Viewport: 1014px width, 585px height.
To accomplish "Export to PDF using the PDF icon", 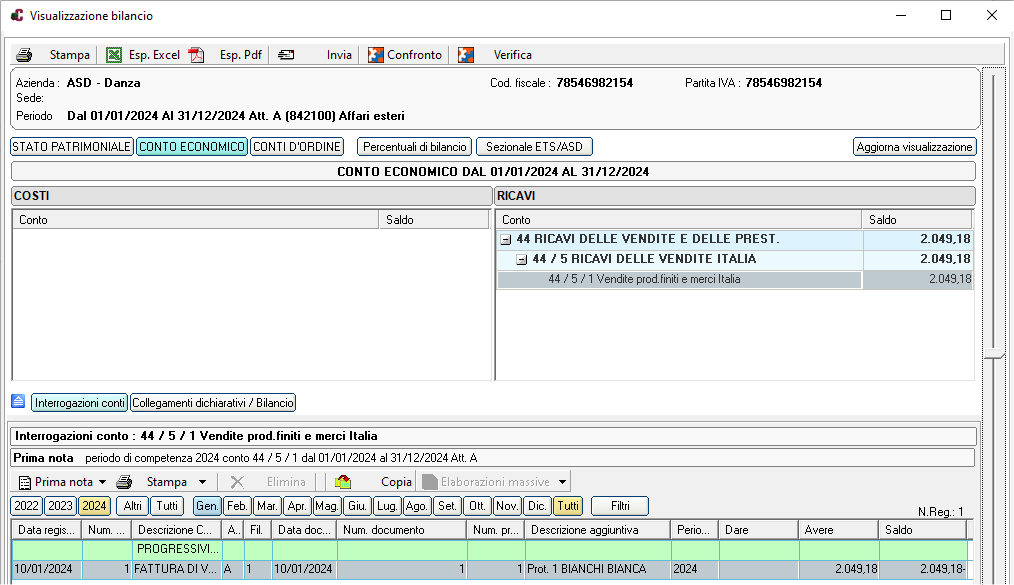I will click(197, 55).
